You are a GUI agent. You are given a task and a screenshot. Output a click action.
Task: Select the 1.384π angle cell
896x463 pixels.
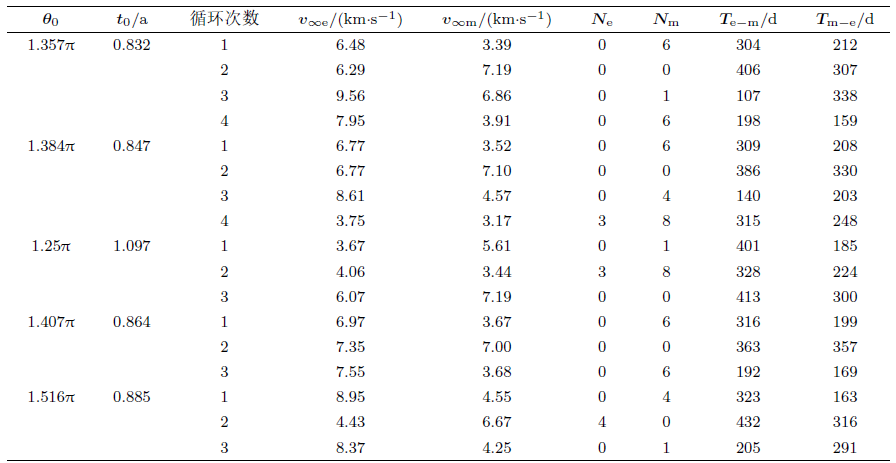[x=53, y=146]
